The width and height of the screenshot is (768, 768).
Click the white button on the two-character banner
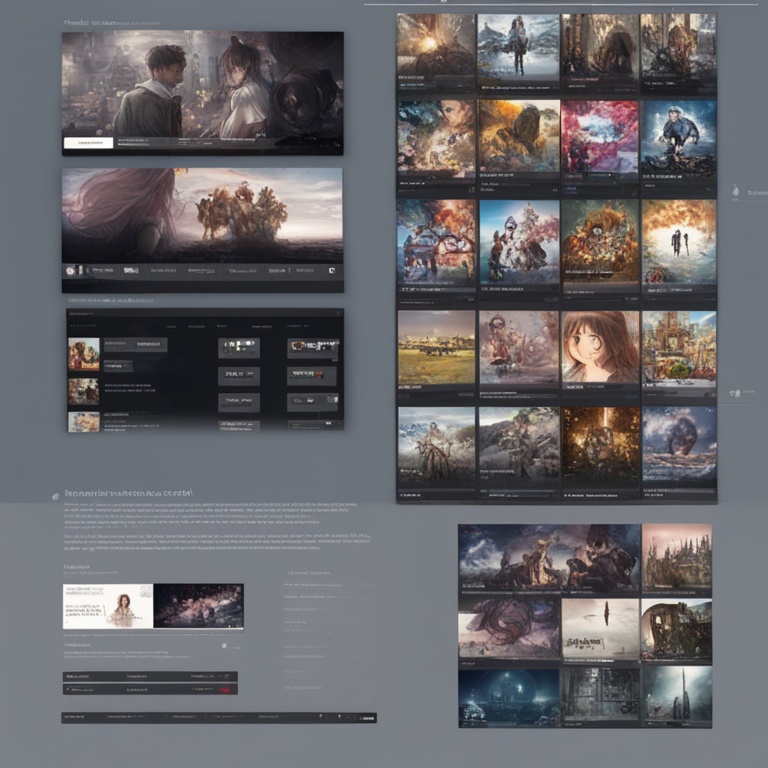click(x=88, y=143)
